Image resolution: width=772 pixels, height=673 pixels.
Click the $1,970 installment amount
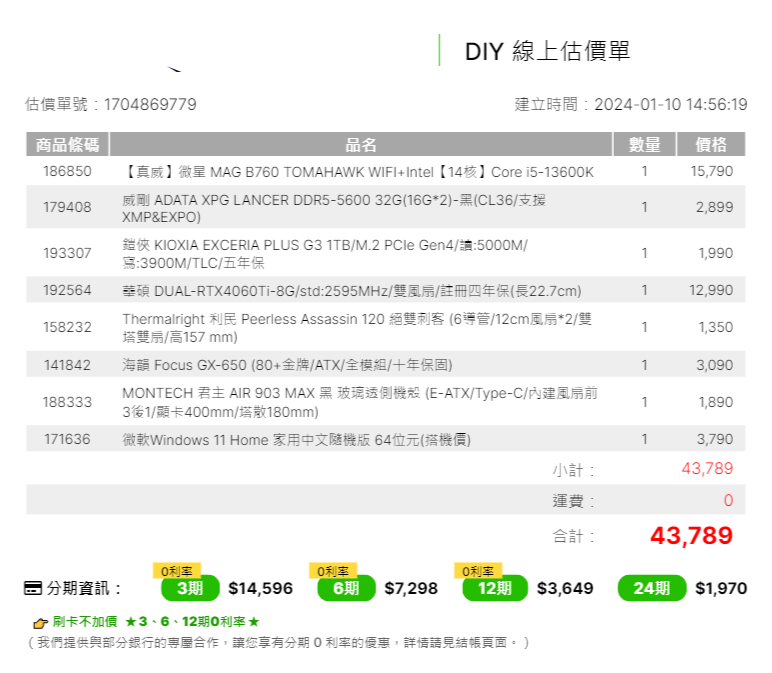point(721,588)
